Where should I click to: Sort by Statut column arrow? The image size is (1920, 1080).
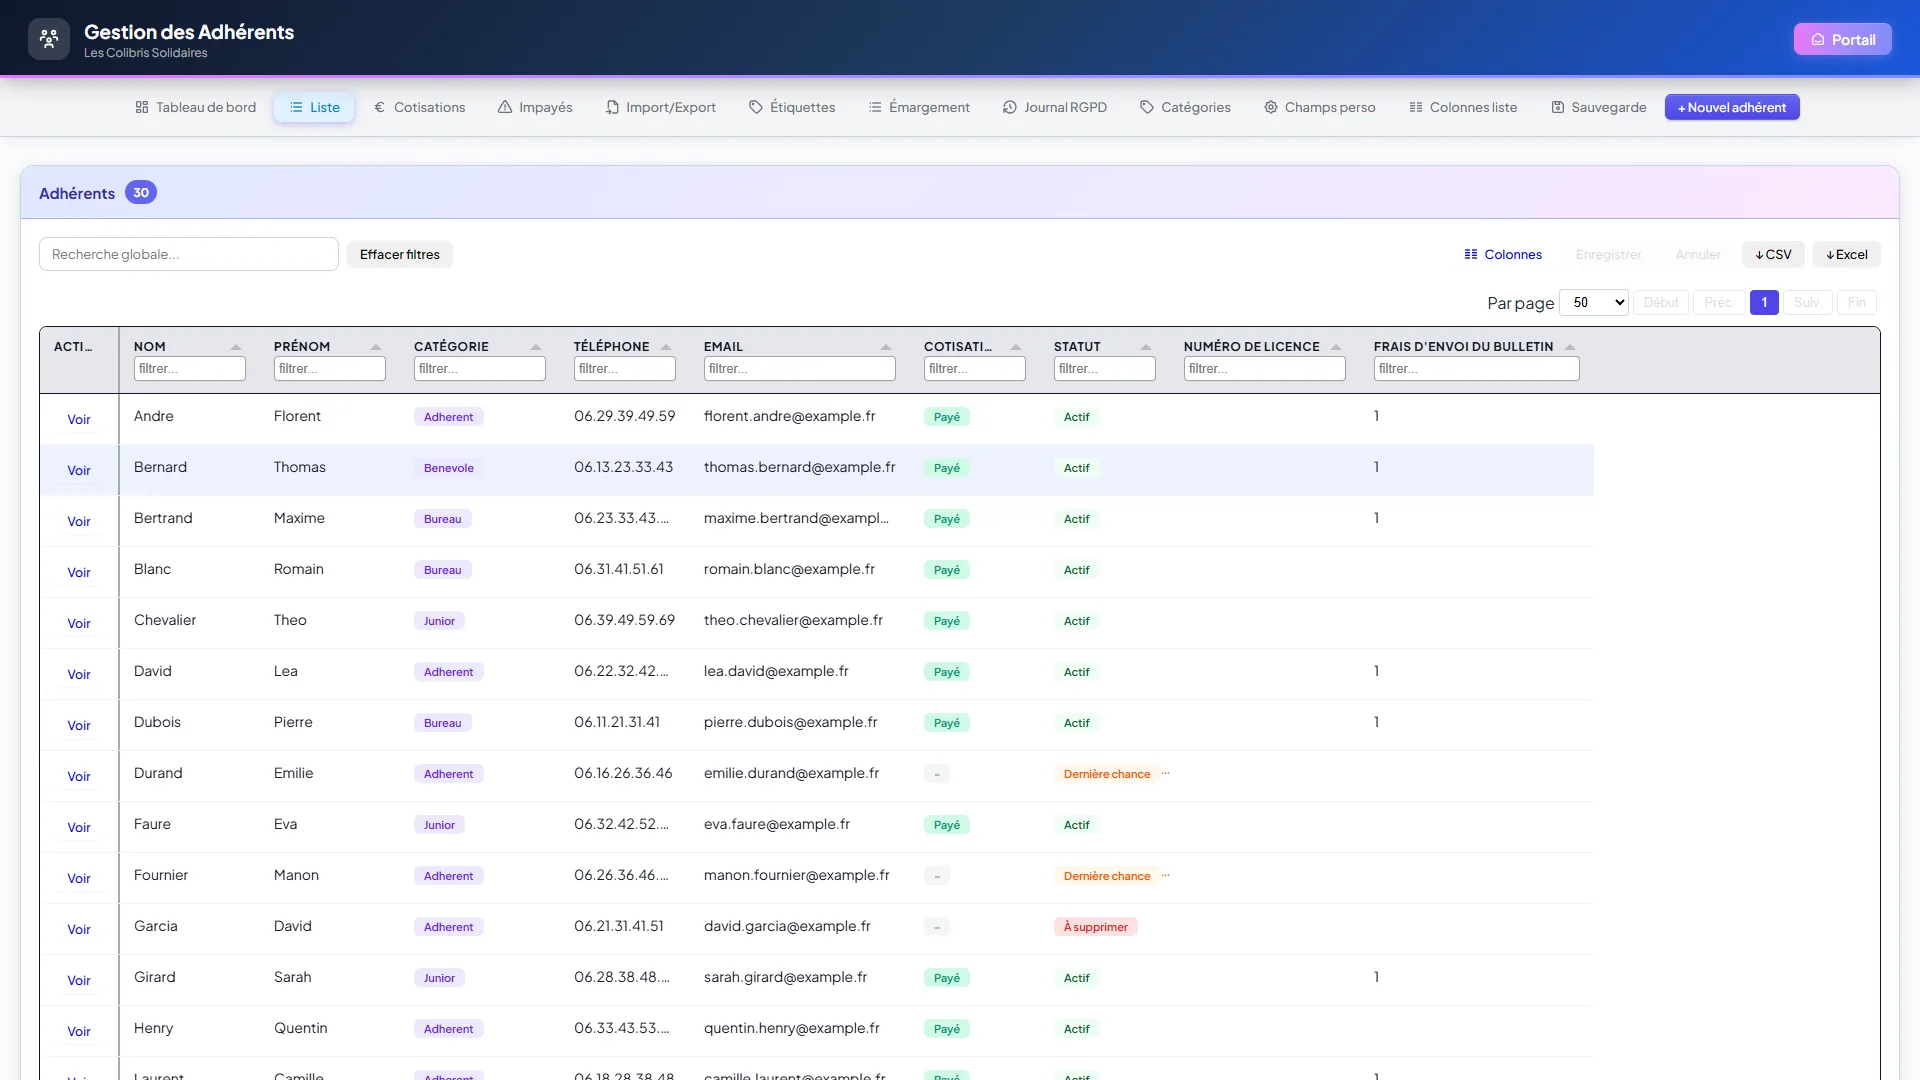pyautogui.click(x=1146, y=347)
